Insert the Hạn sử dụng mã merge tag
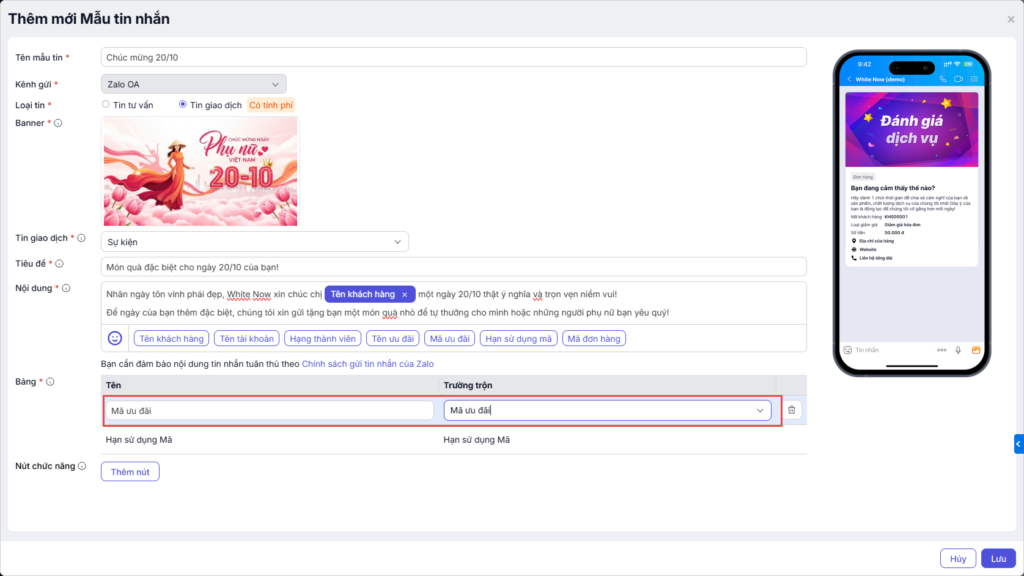The height and width of the screenshot is (576, 1024). click(519, 338)
